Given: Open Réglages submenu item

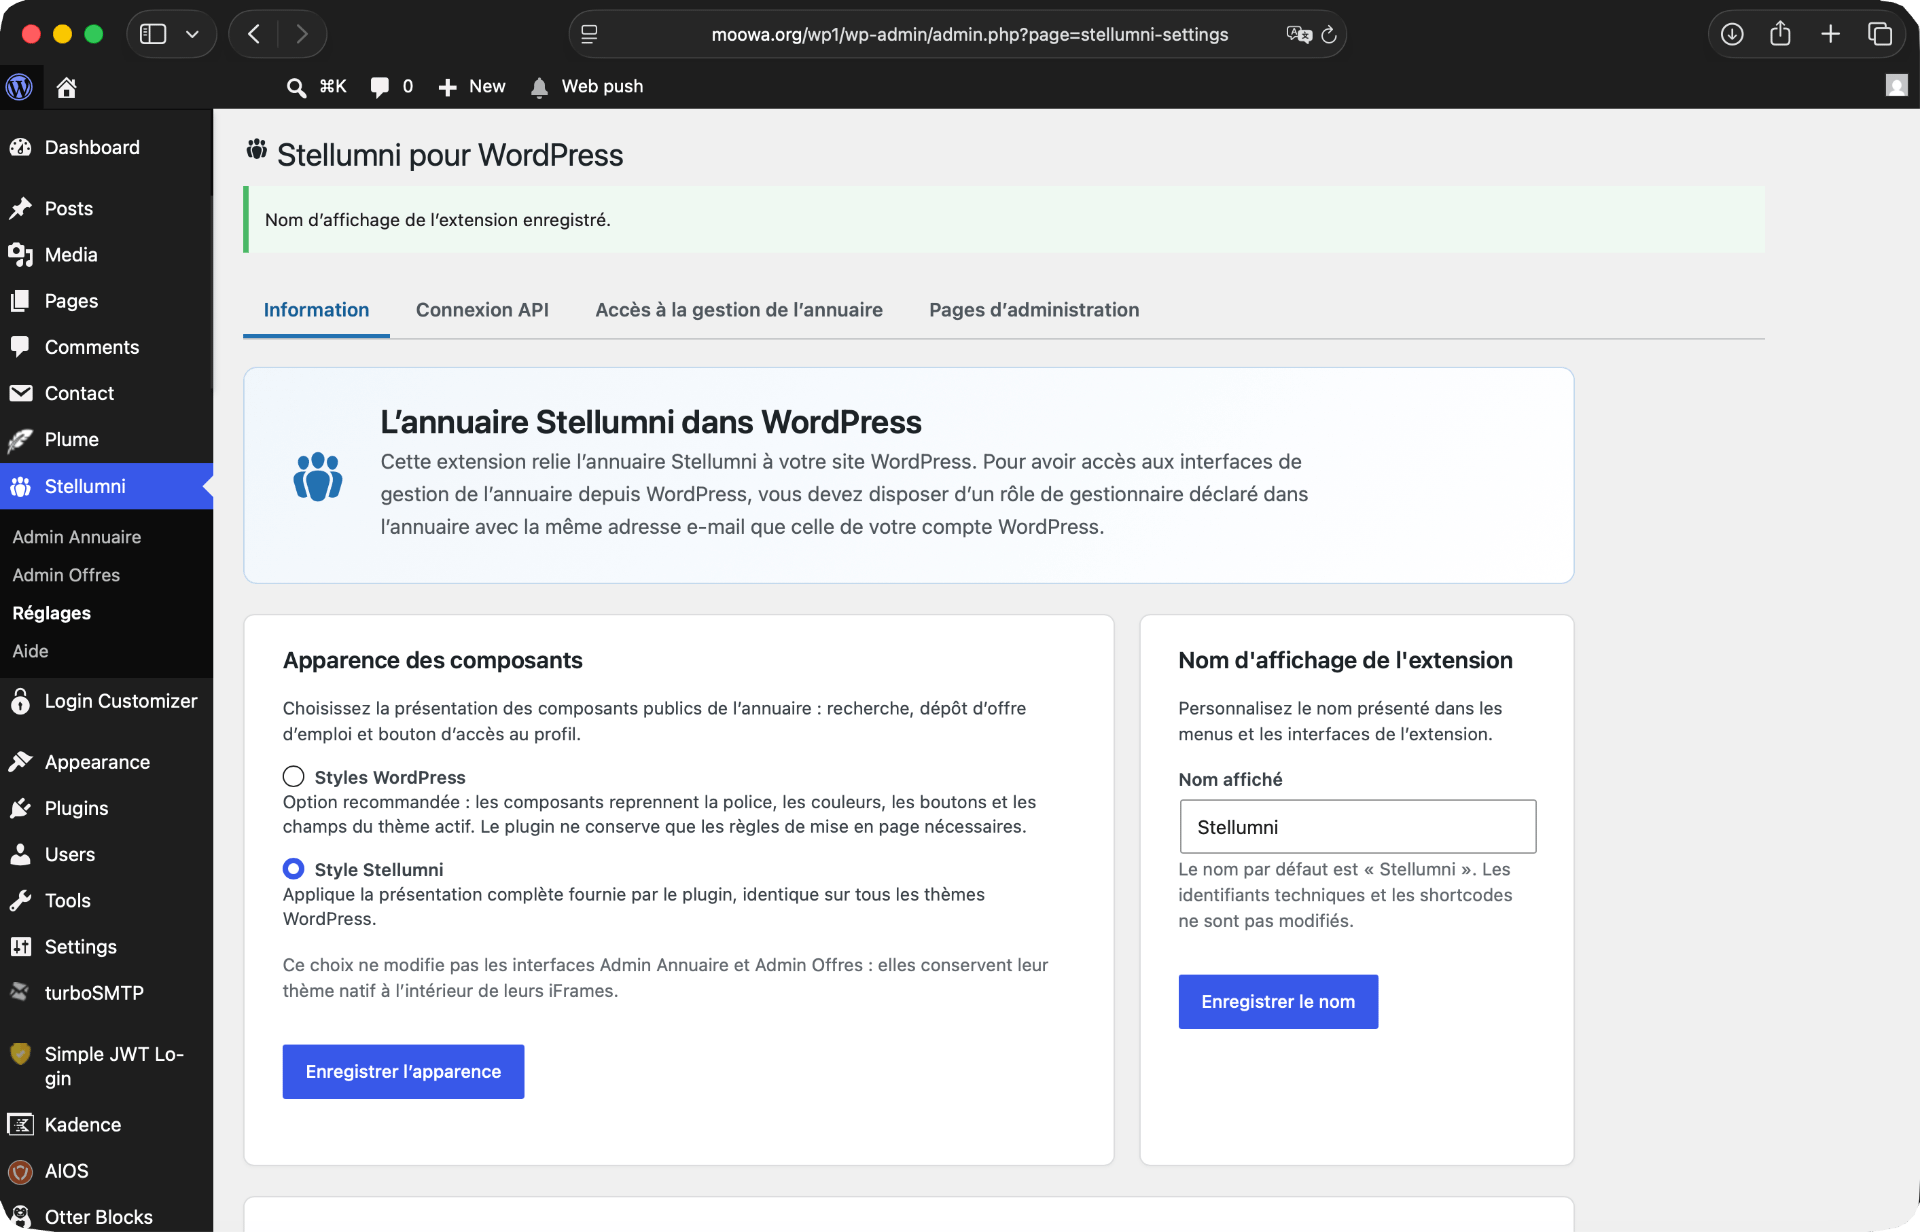Looking at the screenshot, I should click(x=52, y=613).
